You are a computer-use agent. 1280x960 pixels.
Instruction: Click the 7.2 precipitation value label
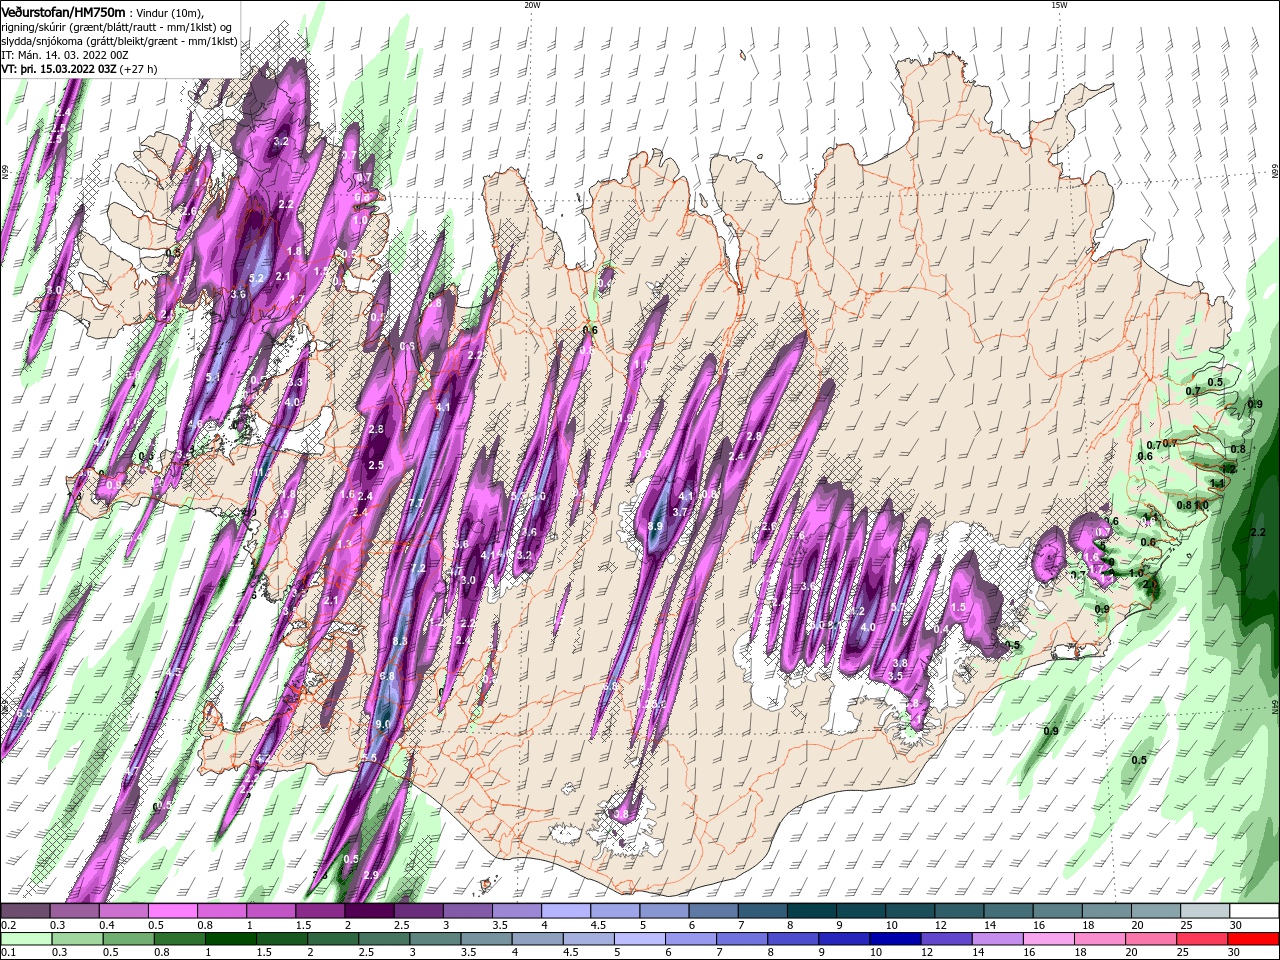coord(418,568)
